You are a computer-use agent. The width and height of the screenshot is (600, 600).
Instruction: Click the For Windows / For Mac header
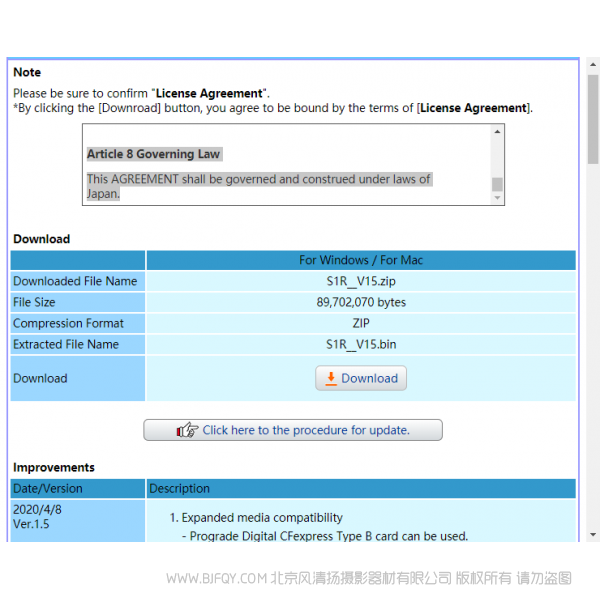coord(361,260)
